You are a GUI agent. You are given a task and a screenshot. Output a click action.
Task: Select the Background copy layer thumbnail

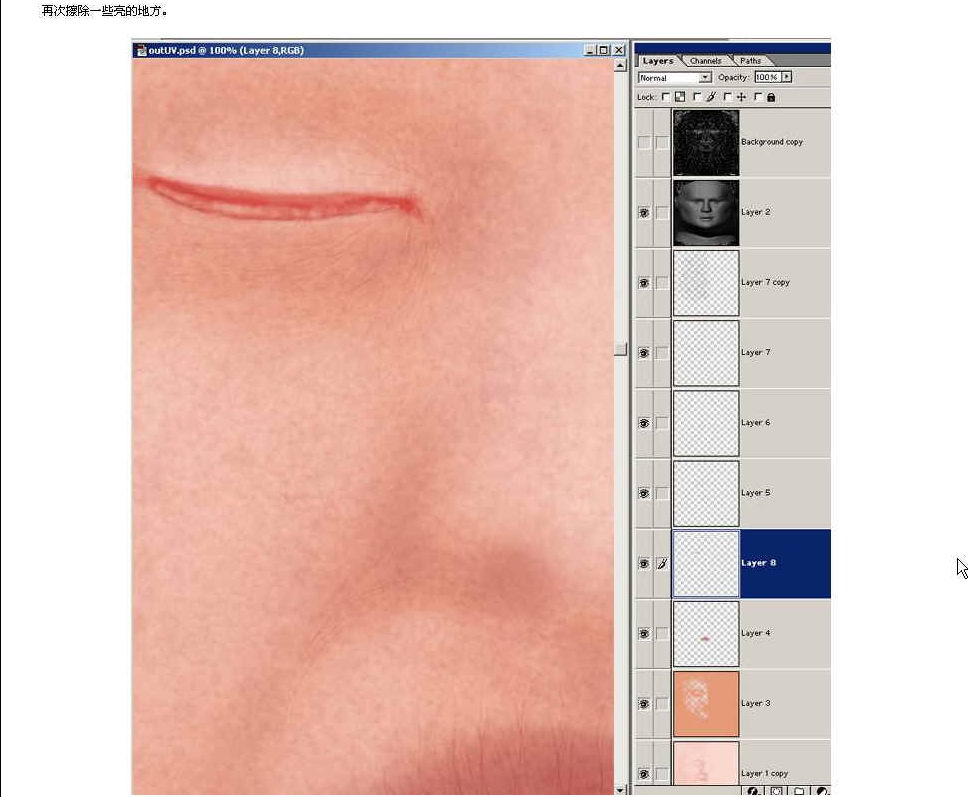point(706,143)
